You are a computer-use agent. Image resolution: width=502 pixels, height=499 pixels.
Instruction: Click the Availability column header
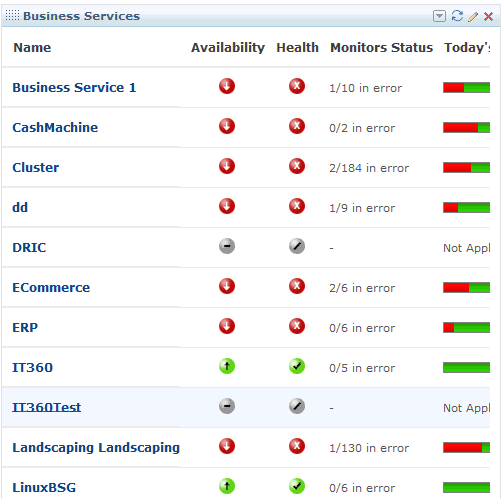pos(228,48)
